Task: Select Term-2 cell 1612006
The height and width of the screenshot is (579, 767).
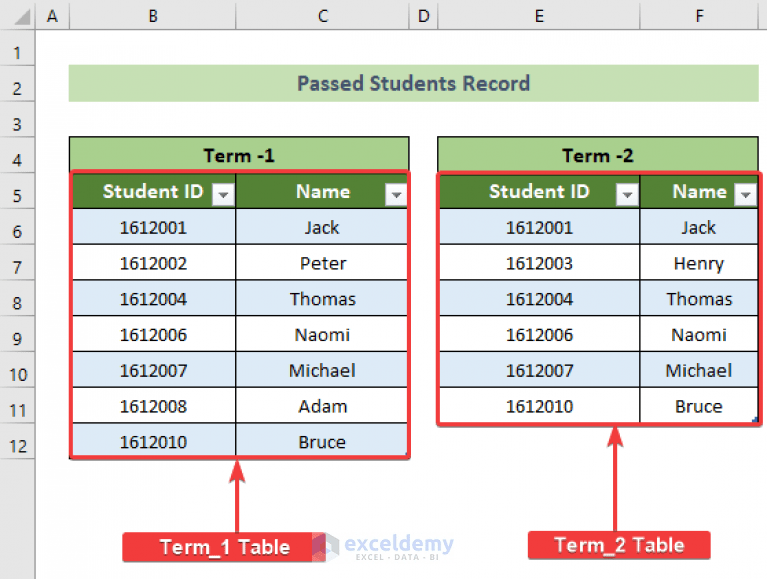Action: 539,334
